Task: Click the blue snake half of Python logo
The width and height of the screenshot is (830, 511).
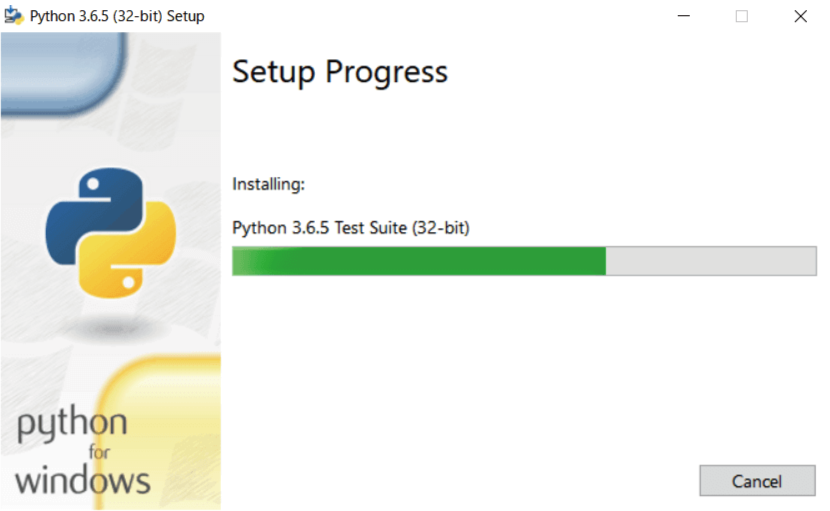Action: tap(93, 212)
